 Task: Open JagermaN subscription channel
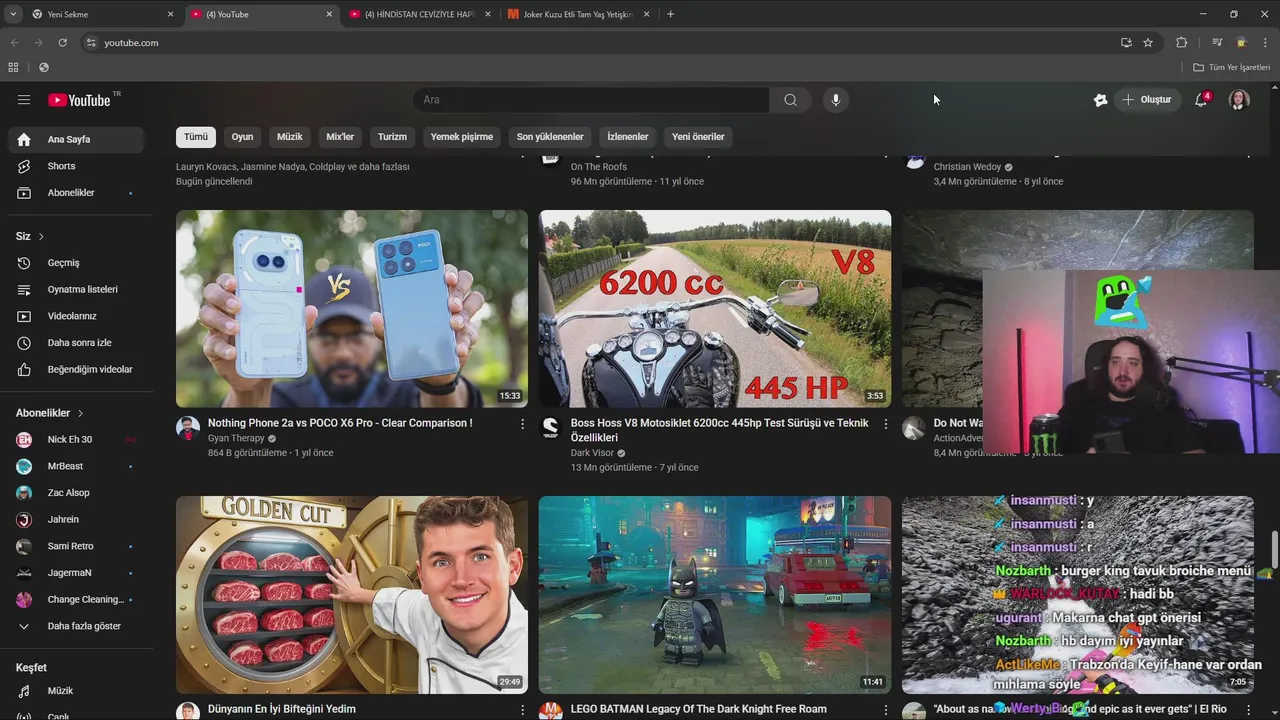pos(76,573)
